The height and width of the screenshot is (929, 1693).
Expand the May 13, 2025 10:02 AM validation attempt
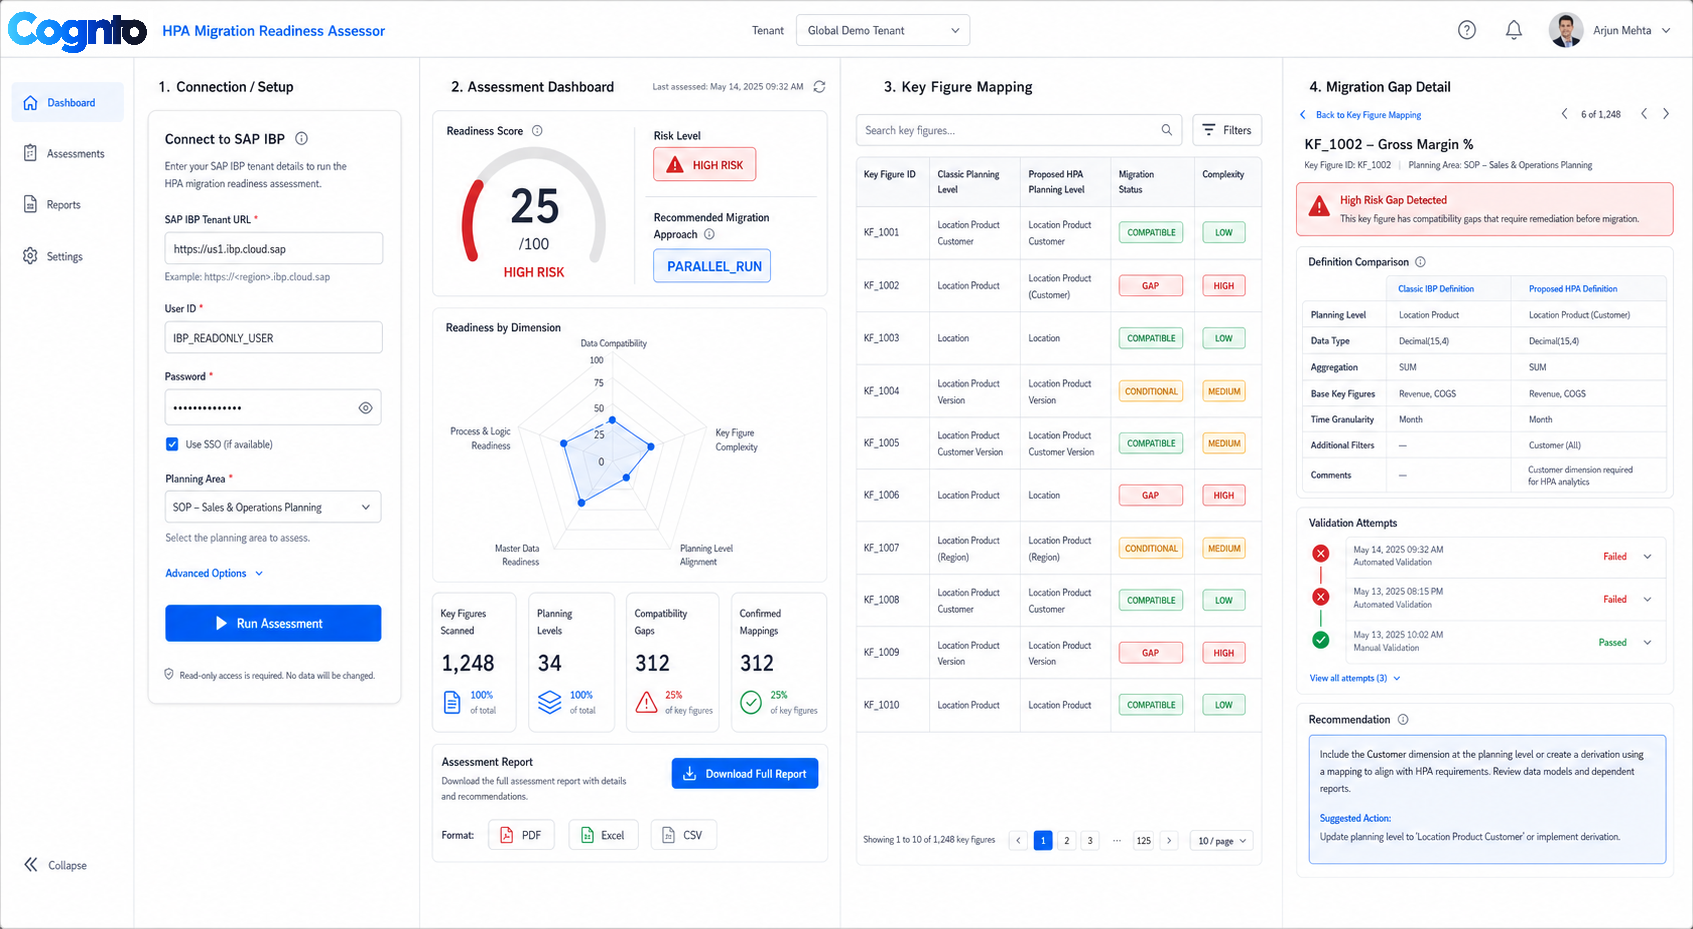click(x=1647, y=643)
